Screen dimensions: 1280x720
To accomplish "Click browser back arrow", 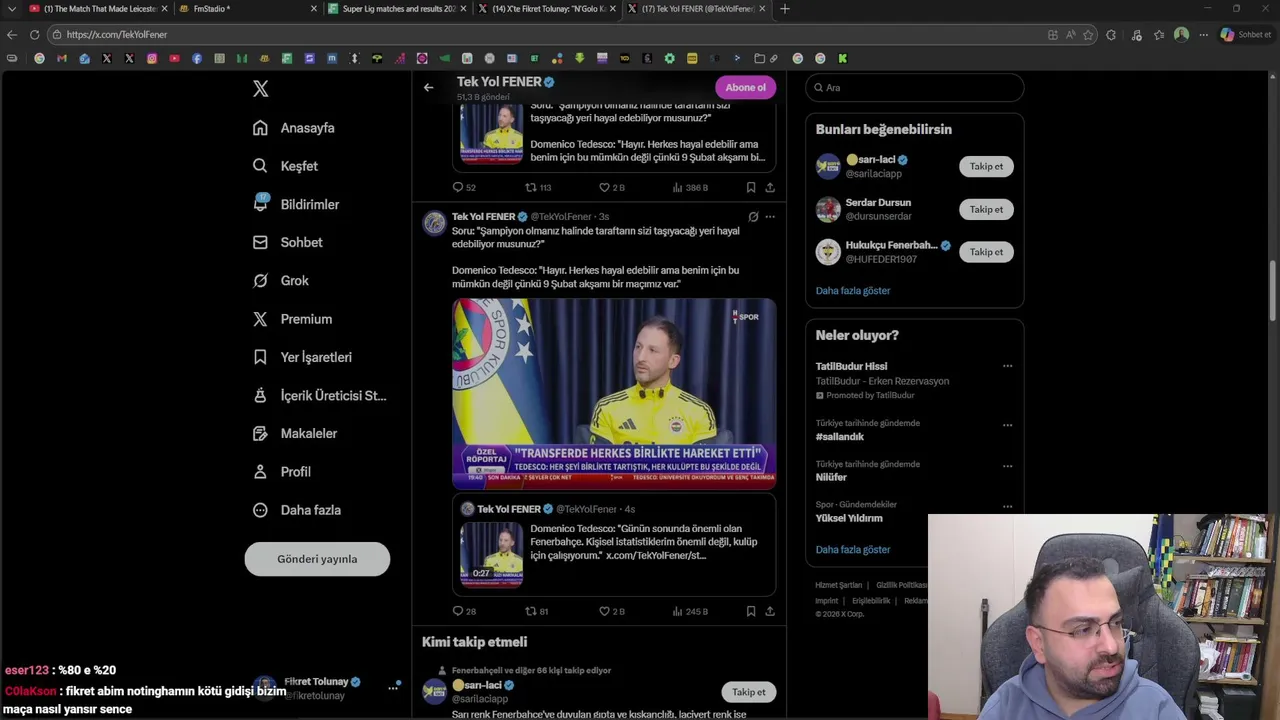I will (12, 34).
